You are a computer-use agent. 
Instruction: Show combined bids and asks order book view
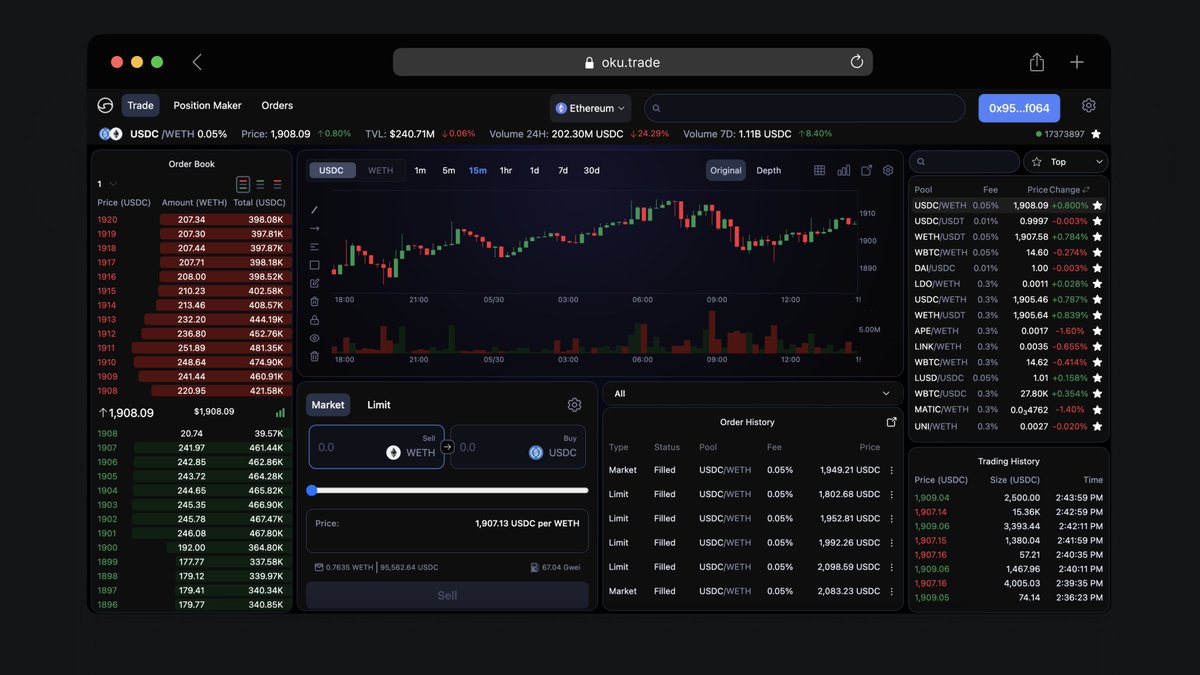[243, 184]
